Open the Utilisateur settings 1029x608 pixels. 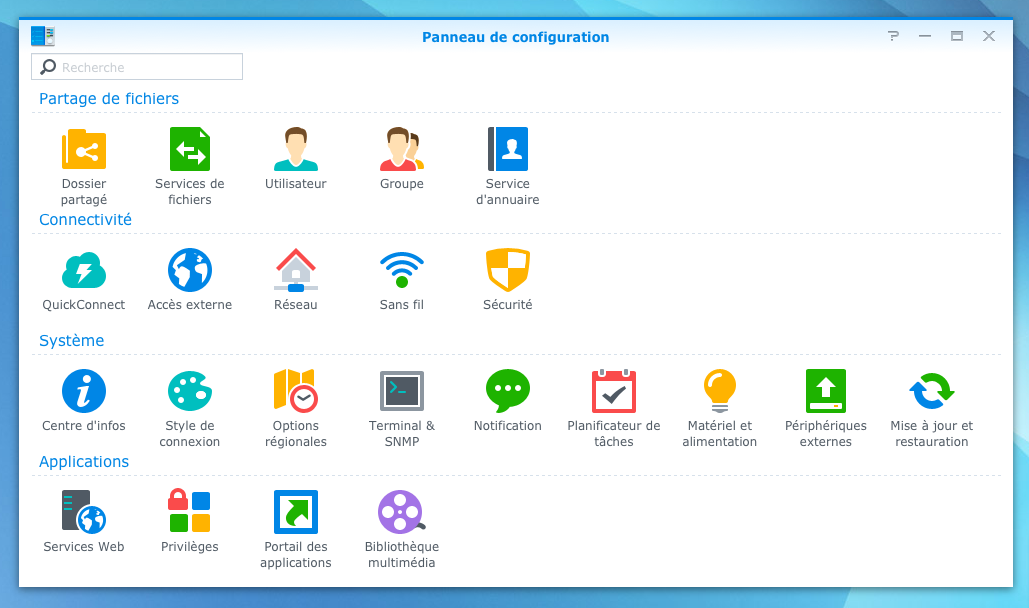(295, 149)
